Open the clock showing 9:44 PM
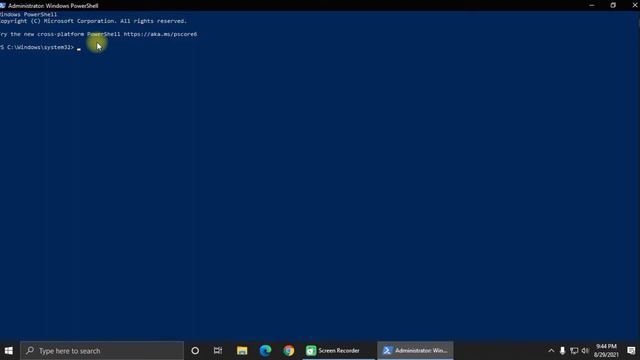The width and height of the screenshot is (640, 360). pyautogui.click(x=606, y=351)
